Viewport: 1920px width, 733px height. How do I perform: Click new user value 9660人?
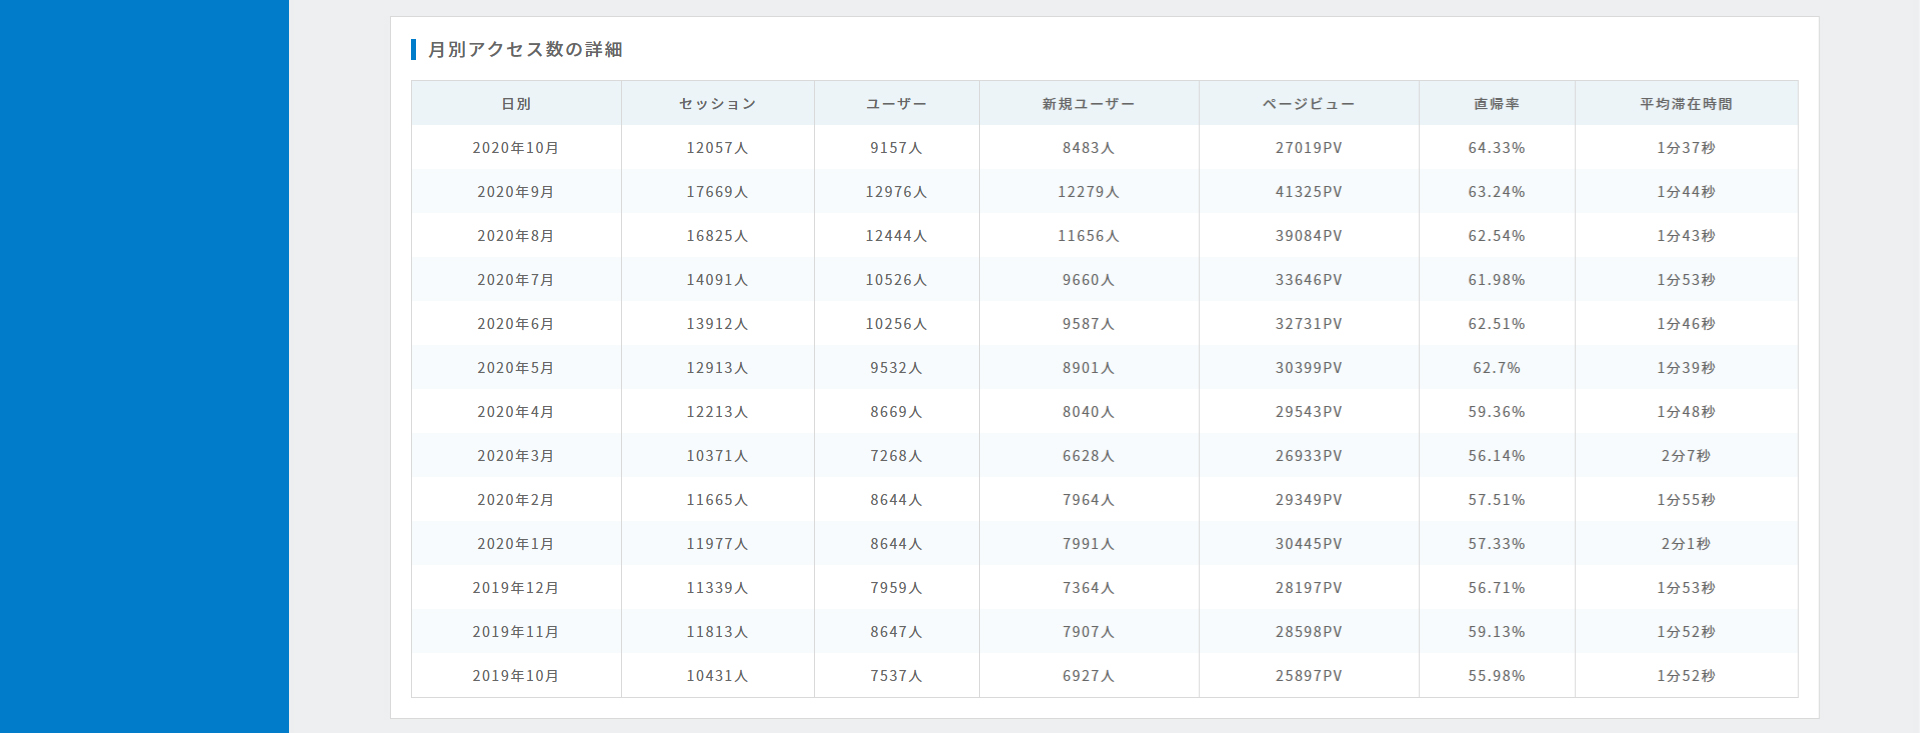click(1089, 280)
